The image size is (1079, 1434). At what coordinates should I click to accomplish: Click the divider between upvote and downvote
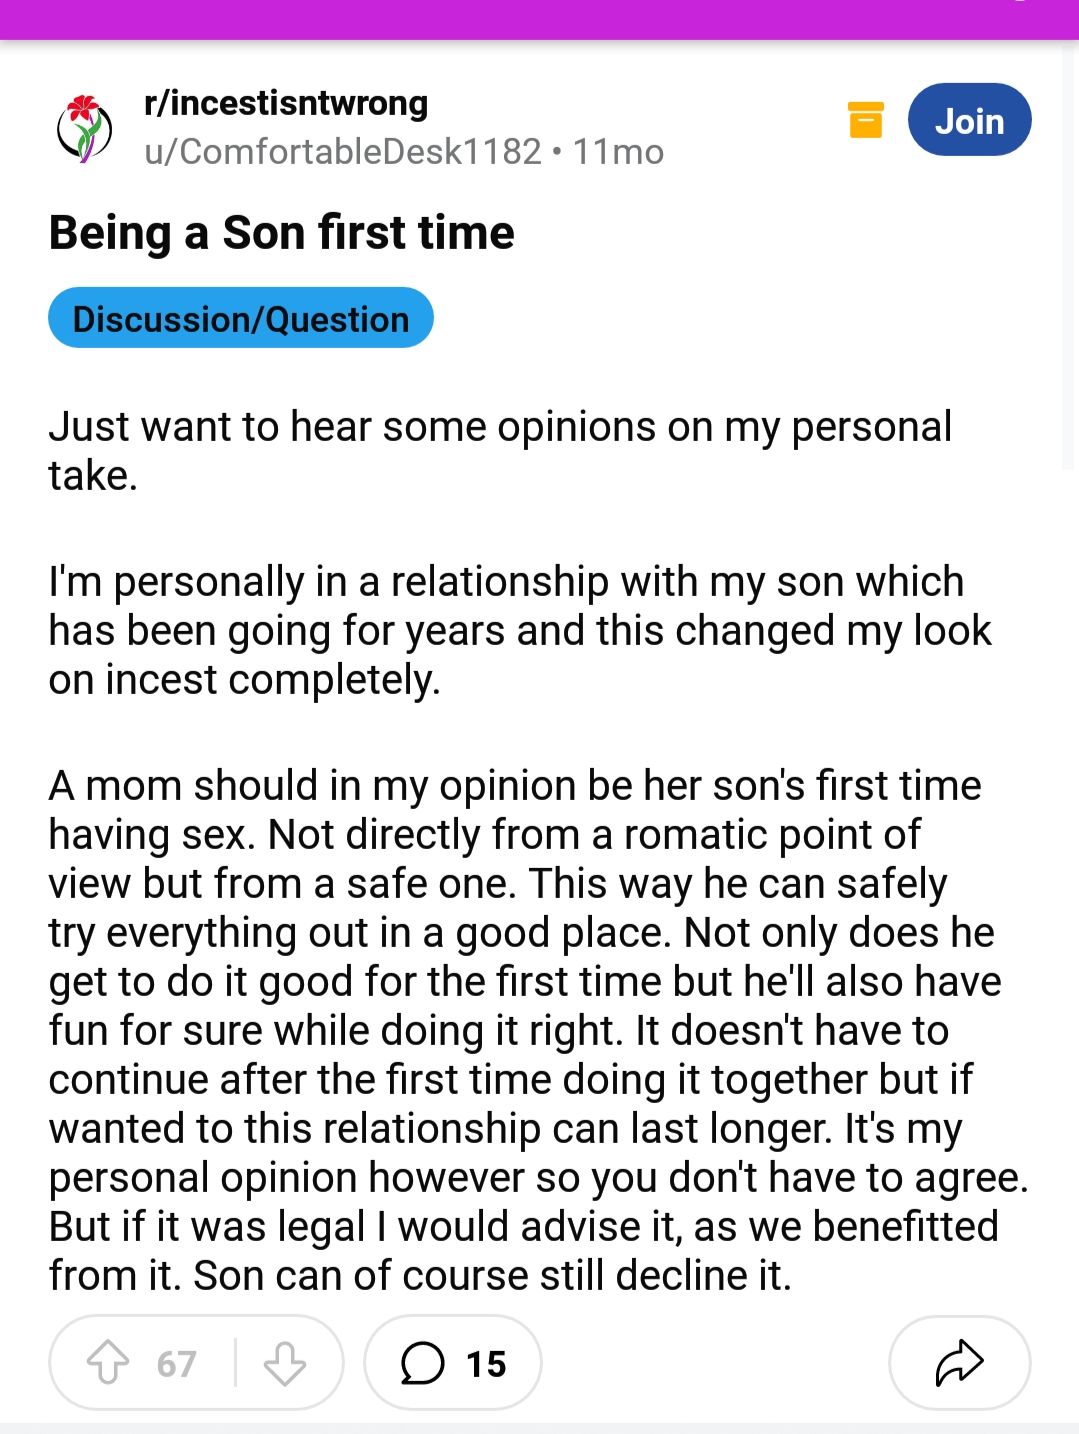[236, 1362]
